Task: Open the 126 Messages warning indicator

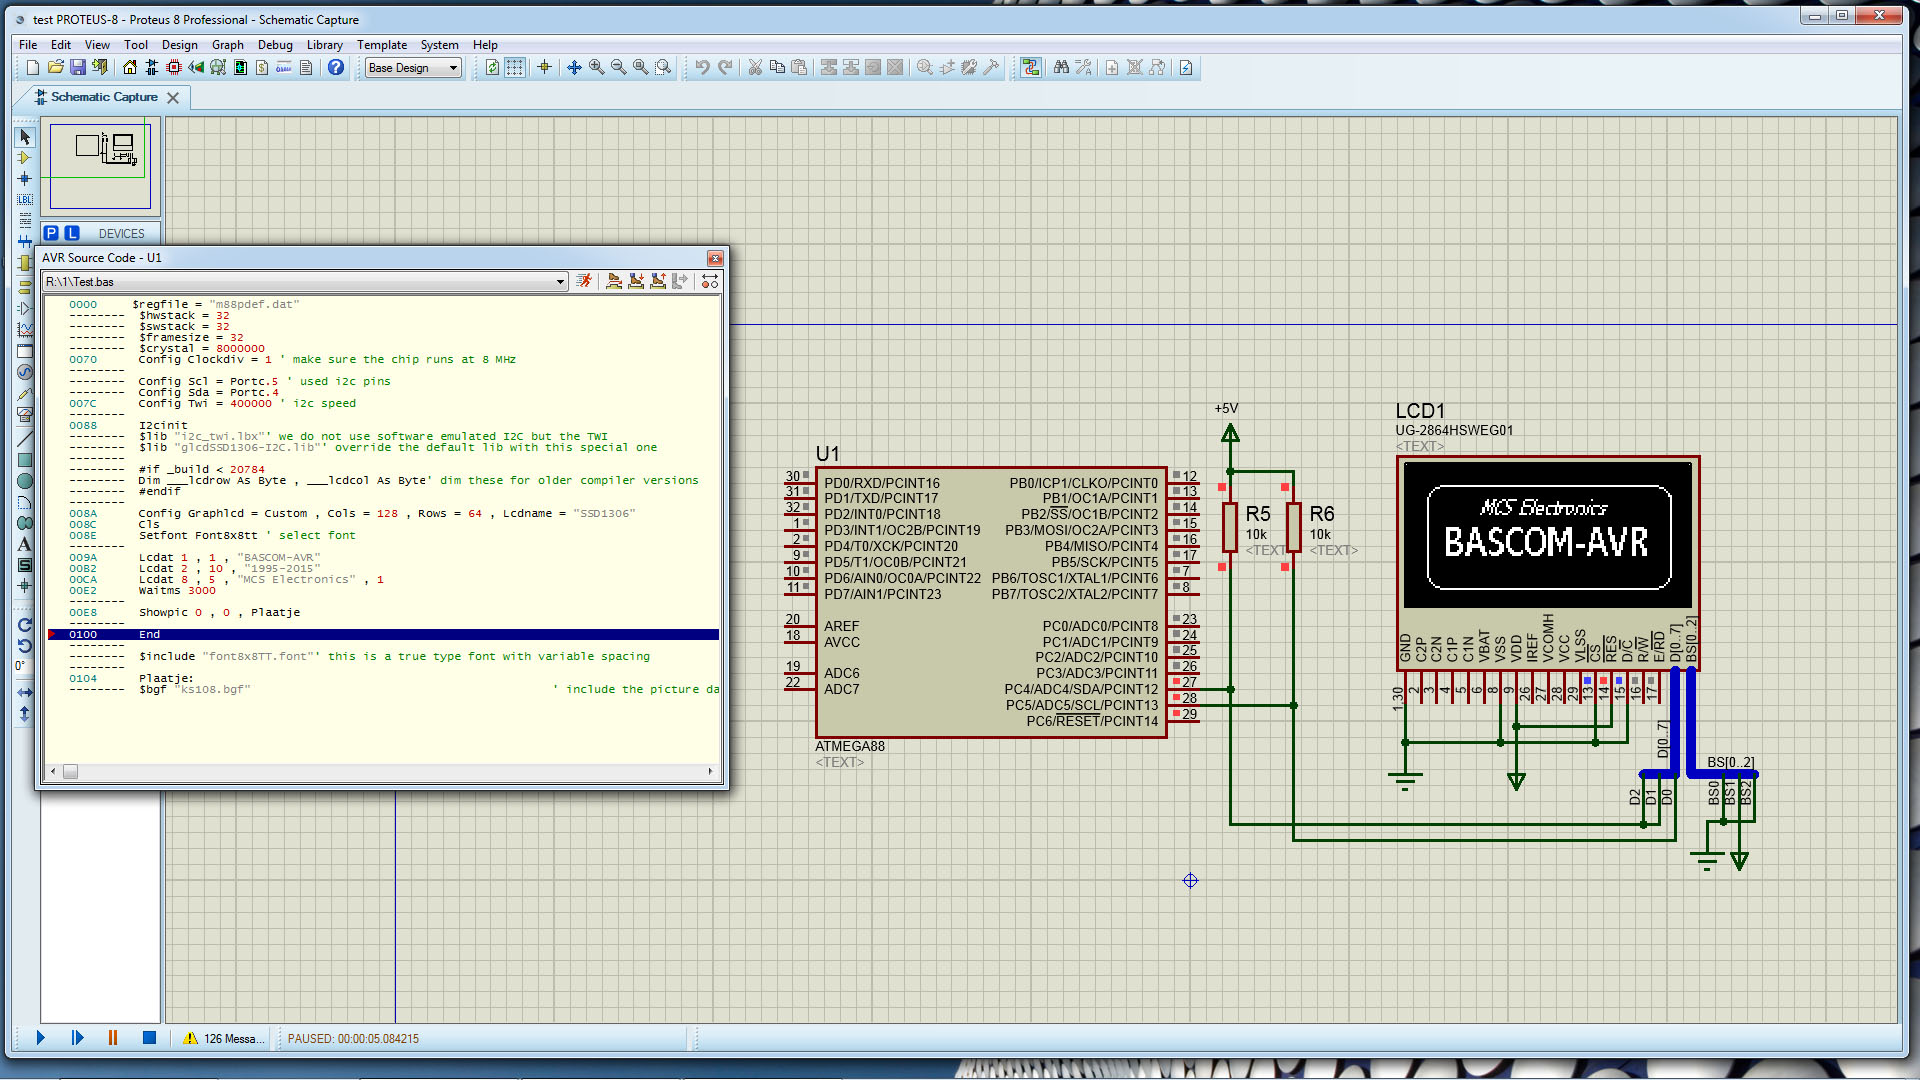Action: 224,1038
